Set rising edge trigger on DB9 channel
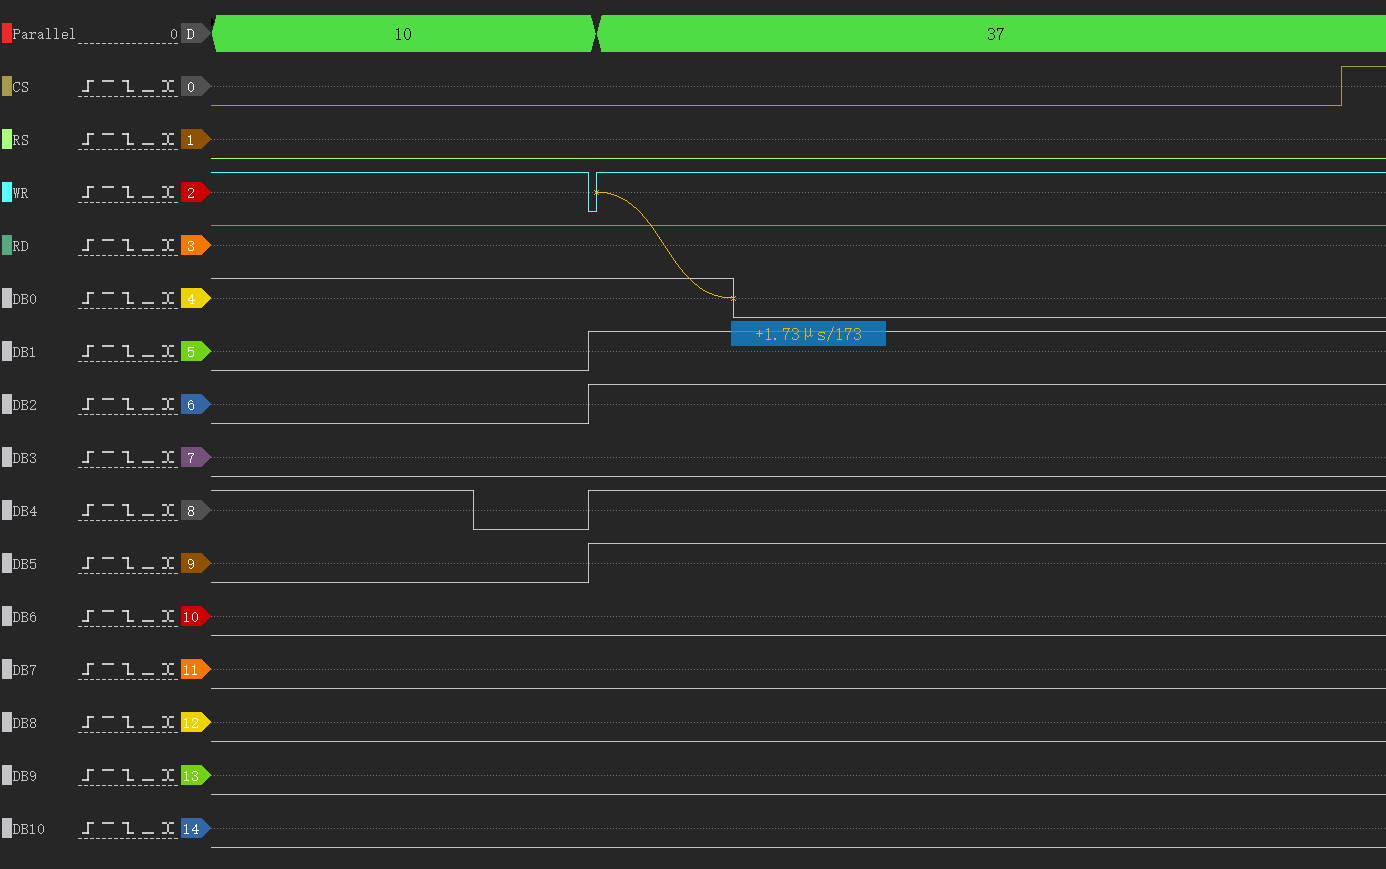Image resolution: width=1386 pixels, height=869 pixels. 88,775
